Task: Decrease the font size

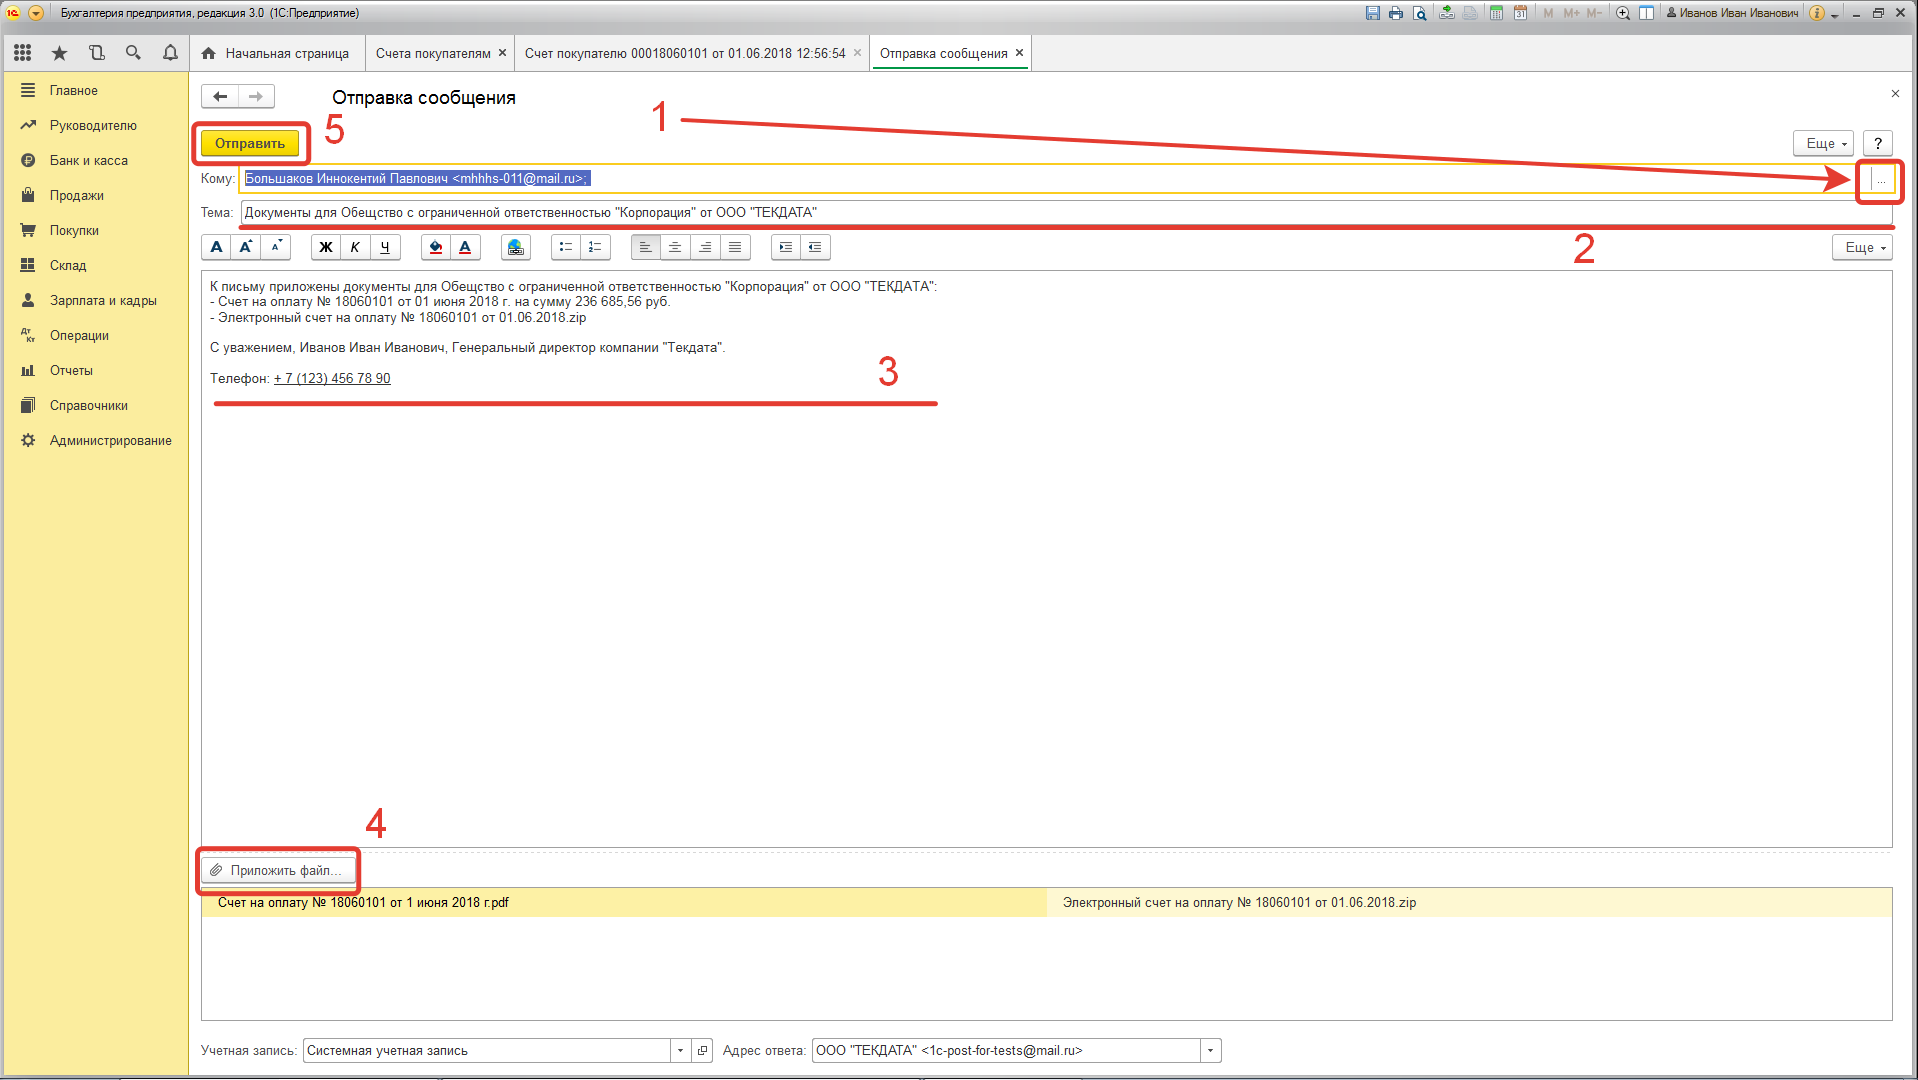Action: pos(276,247)
